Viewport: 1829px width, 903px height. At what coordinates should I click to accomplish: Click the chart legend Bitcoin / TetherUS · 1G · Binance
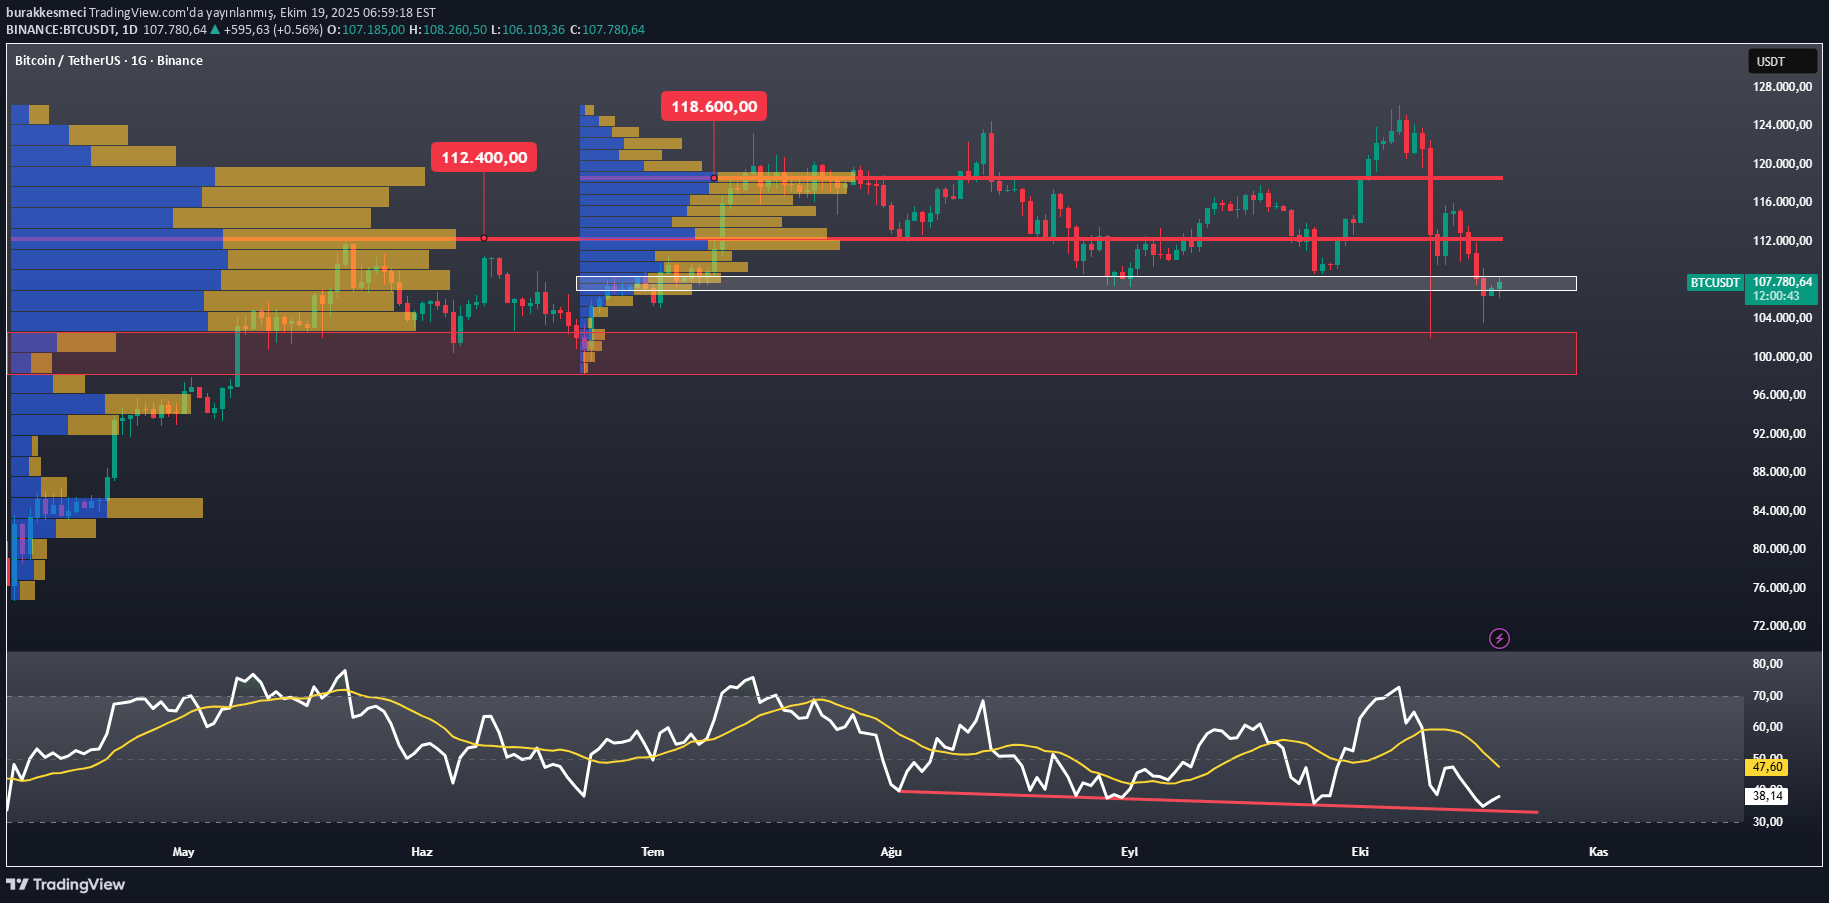[x=107, y=61]
